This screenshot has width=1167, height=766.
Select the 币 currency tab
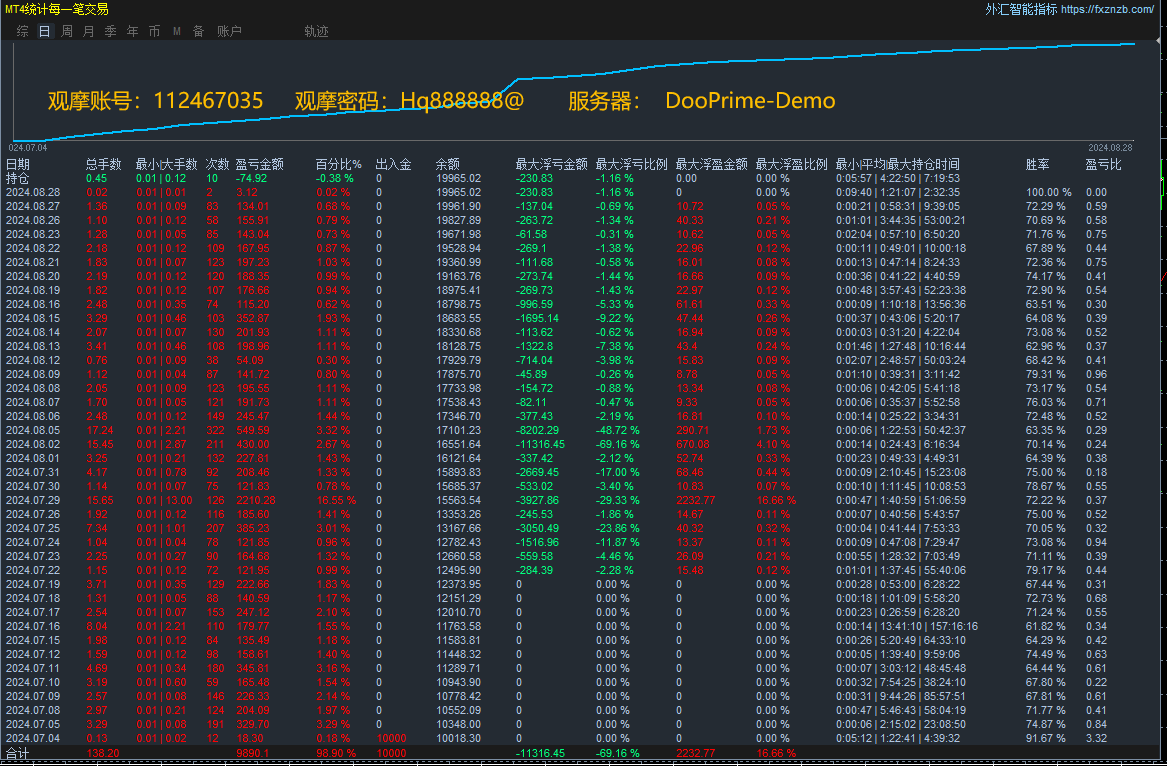point(155,31)
